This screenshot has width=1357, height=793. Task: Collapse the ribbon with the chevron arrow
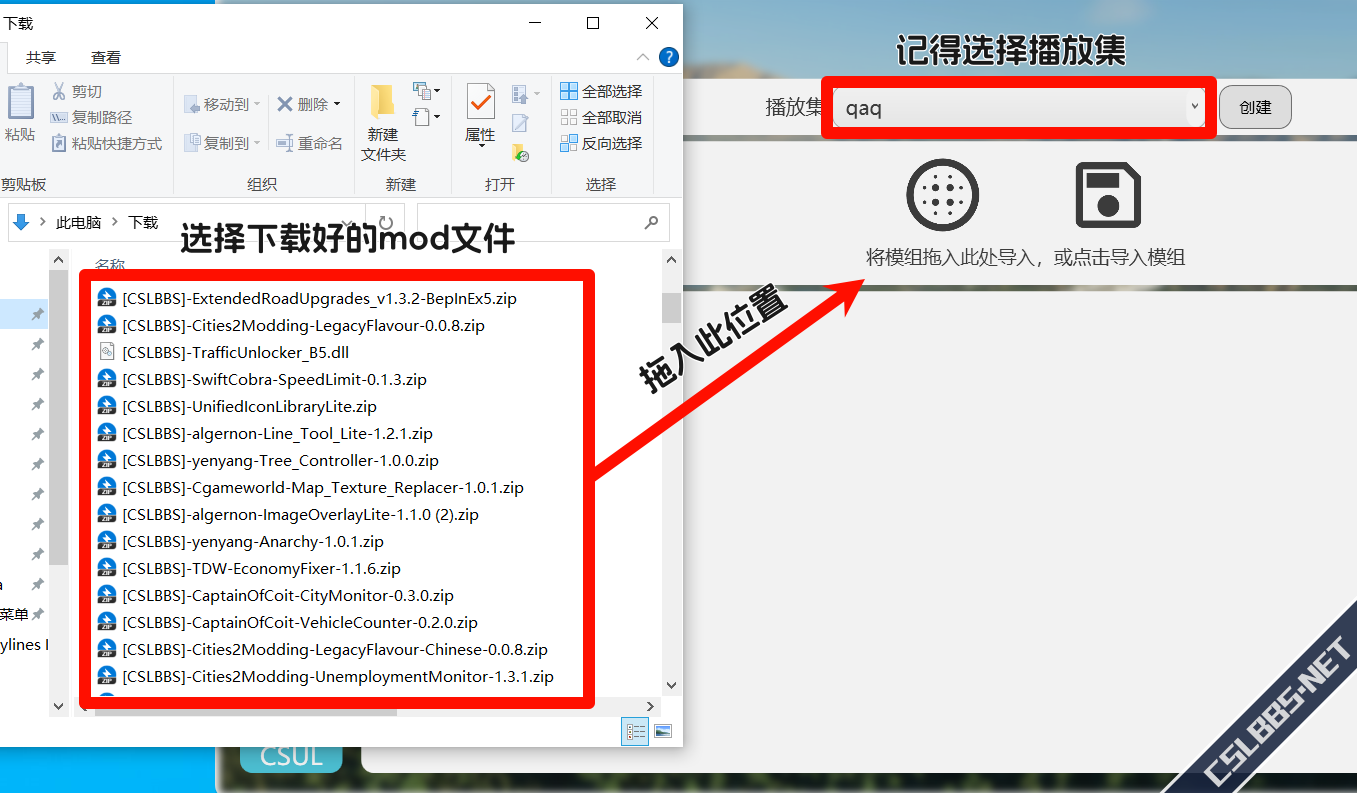(642, 58)
